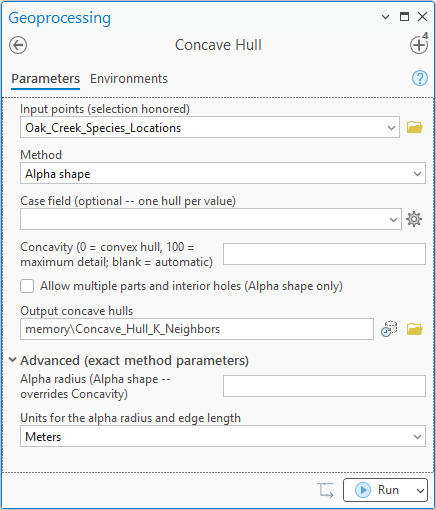Enable Allow multiple parts and interior holes
Viewport: 436px width, 510px height.
[27, 286]
